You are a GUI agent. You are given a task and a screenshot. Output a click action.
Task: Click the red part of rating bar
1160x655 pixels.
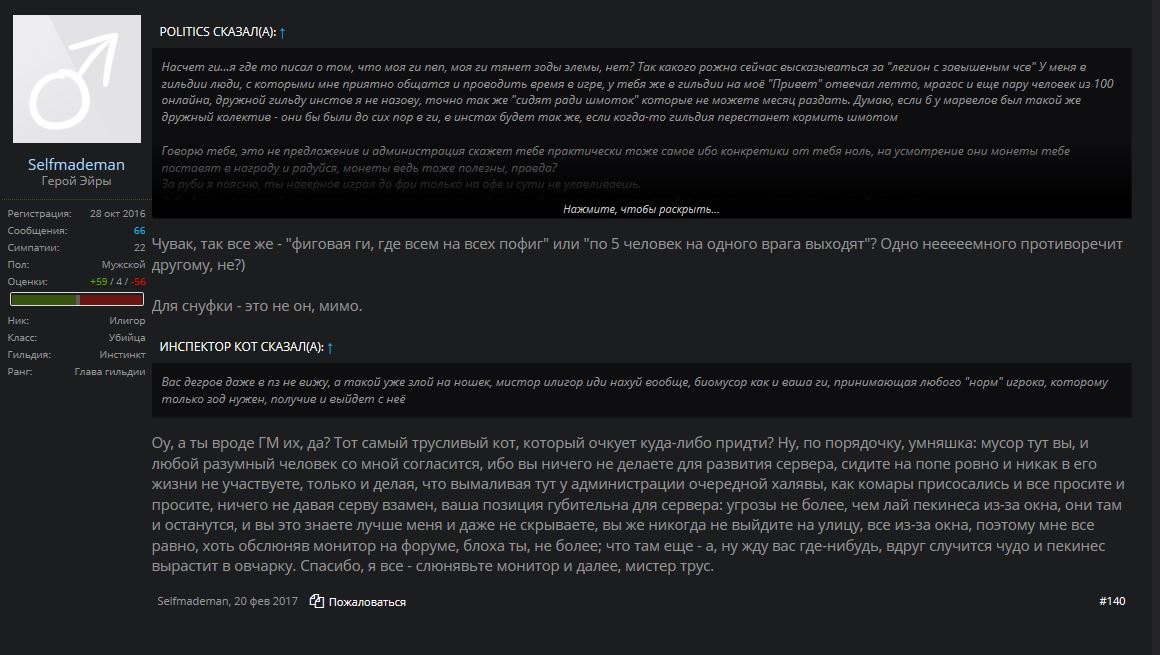point(111,299)
